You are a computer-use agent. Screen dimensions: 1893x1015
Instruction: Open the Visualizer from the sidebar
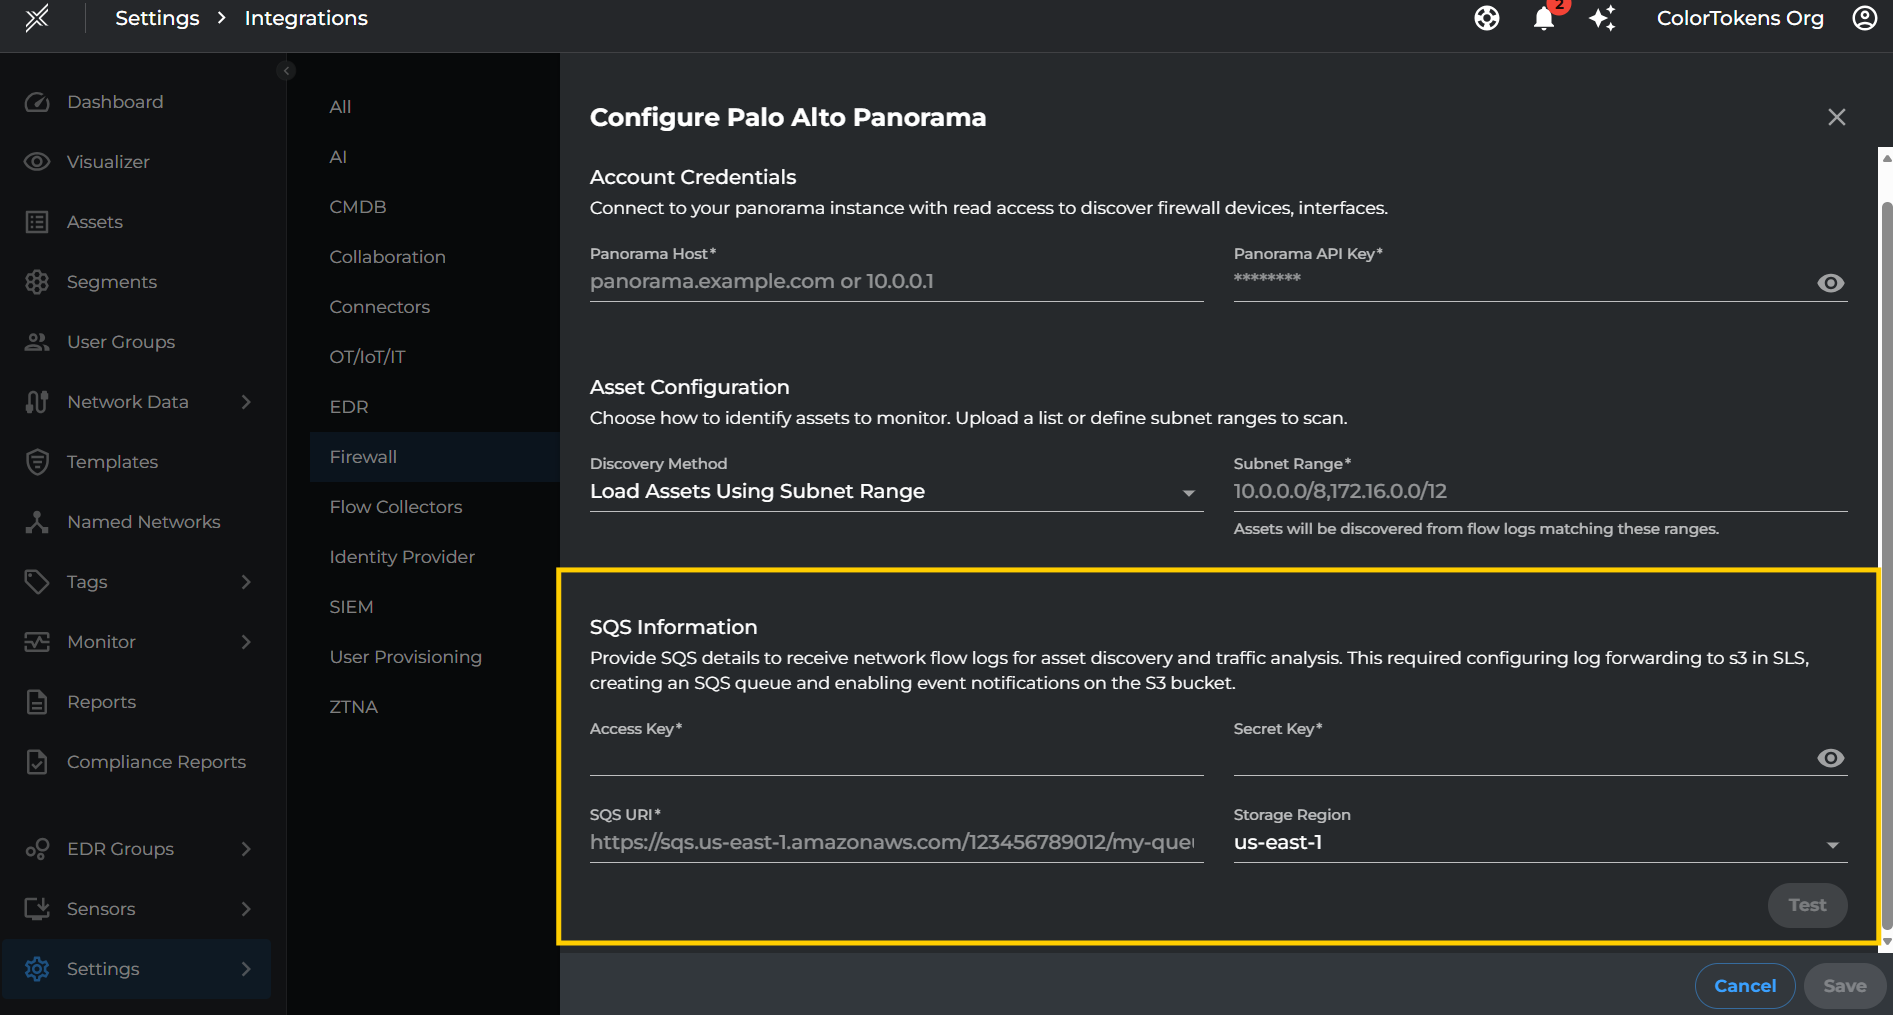tap(107, 161)
